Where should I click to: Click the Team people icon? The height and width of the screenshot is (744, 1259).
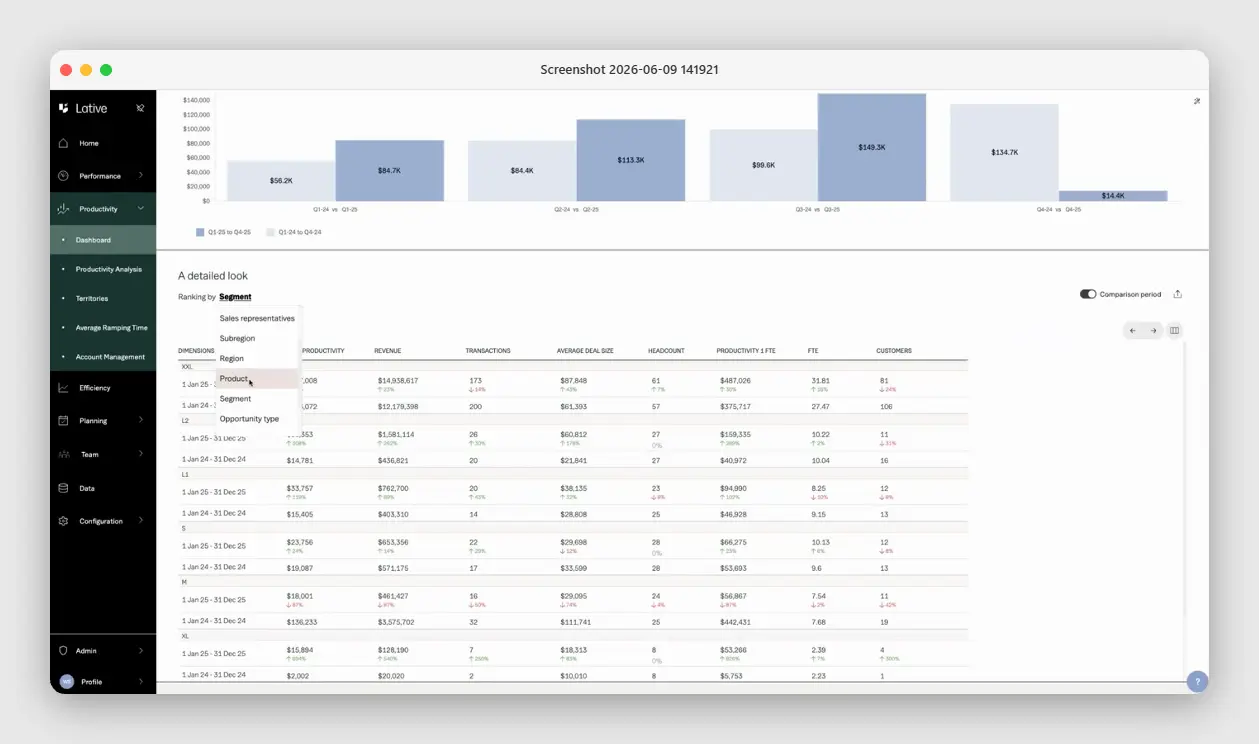click(63, 454)
